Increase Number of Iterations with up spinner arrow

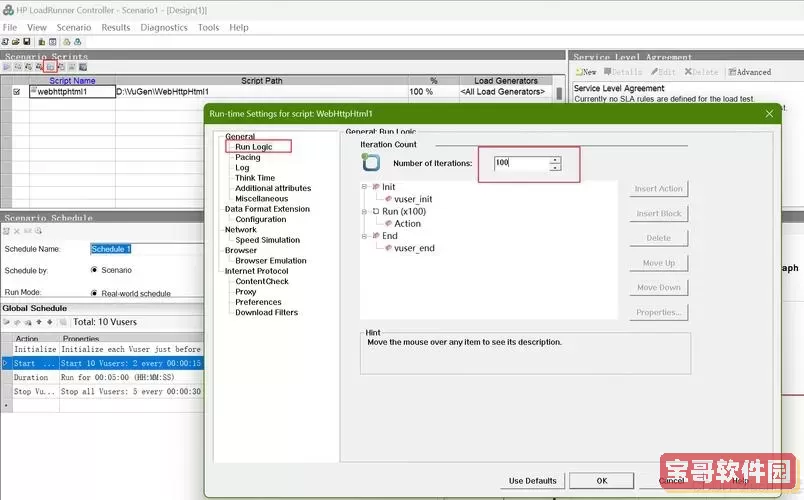pyautogui.click(x=555, y=160)
